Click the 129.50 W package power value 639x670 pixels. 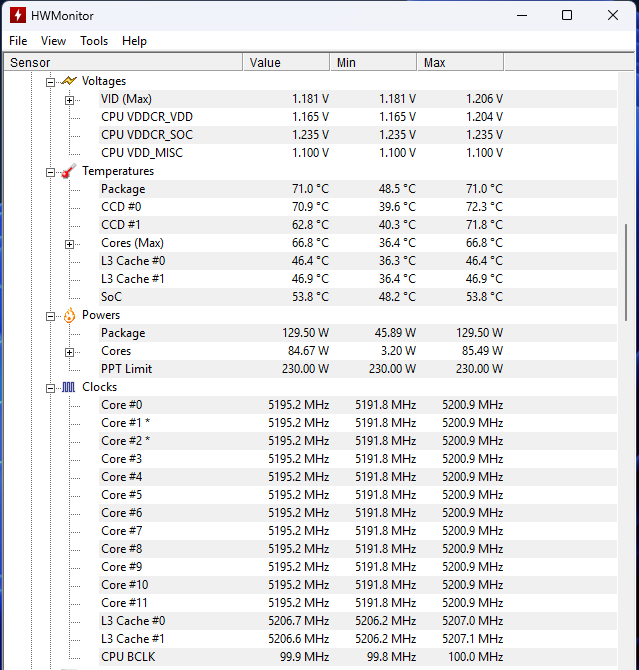coord(305,333)
